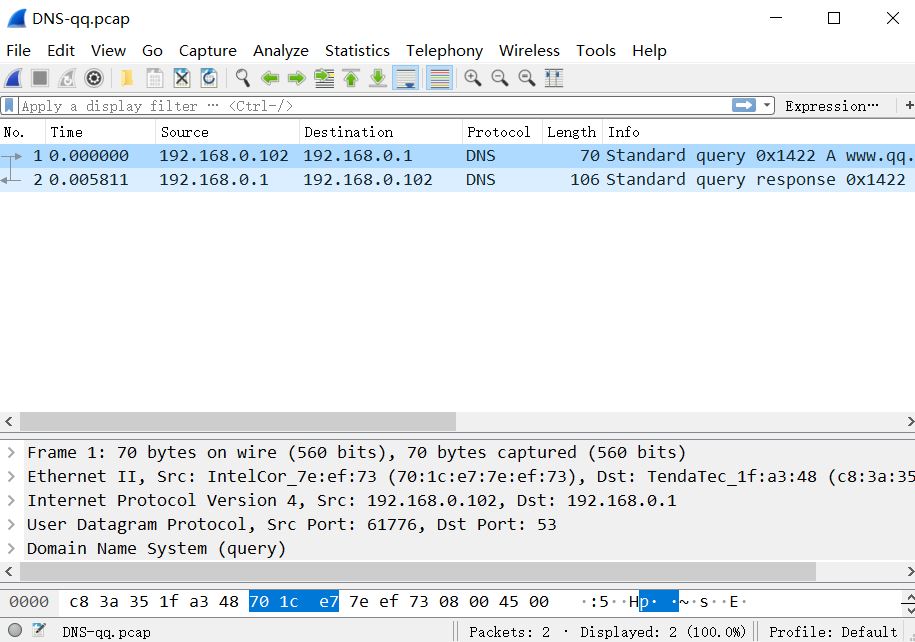Screen dimensions: 915x642
Task: Close this capture file X icon
Action: (x=181, y=78)
